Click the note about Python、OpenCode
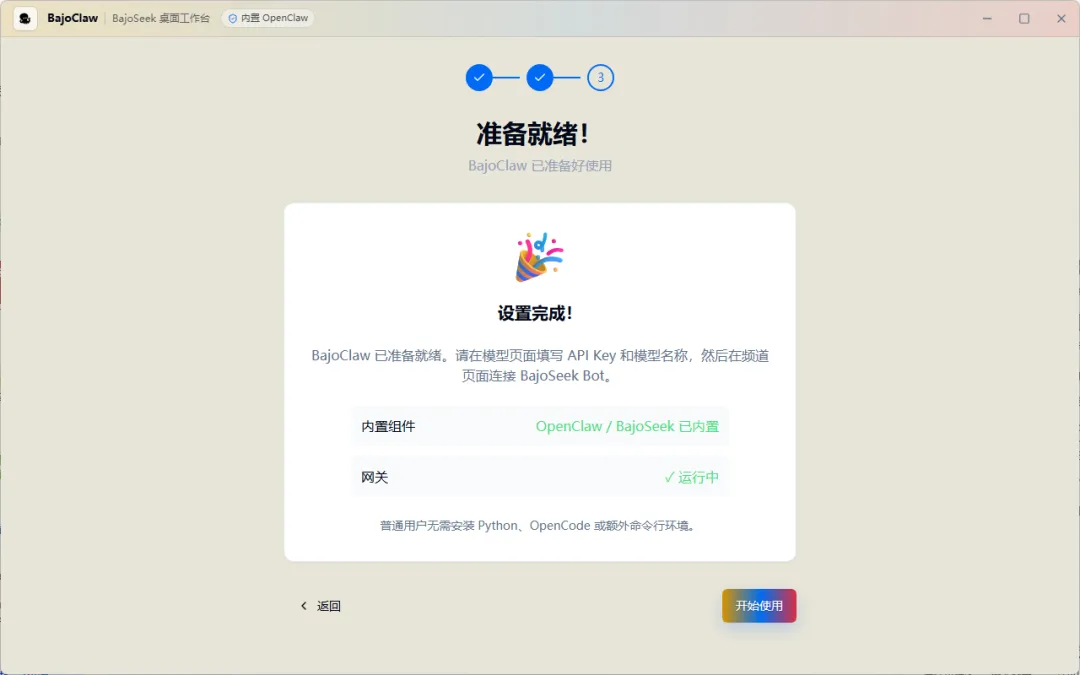 tap(539, 526)
